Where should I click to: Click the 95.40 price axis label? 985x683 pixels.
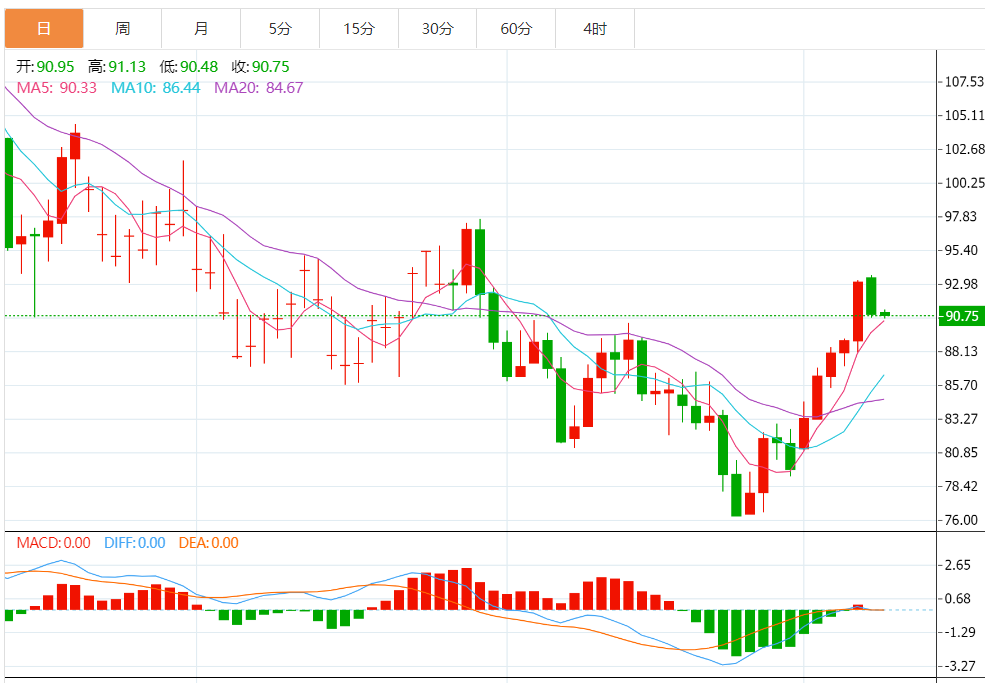(x=961, y=250)
